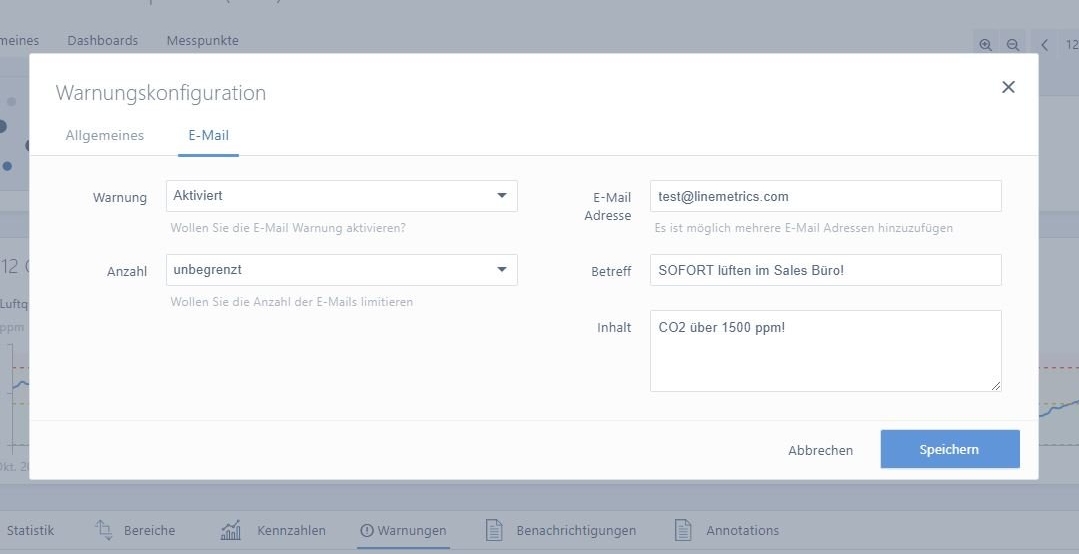This screenshot has height=554, width=1079.
Task: Click the Benachrichtigungen document icon
Action: pos(493,530)
